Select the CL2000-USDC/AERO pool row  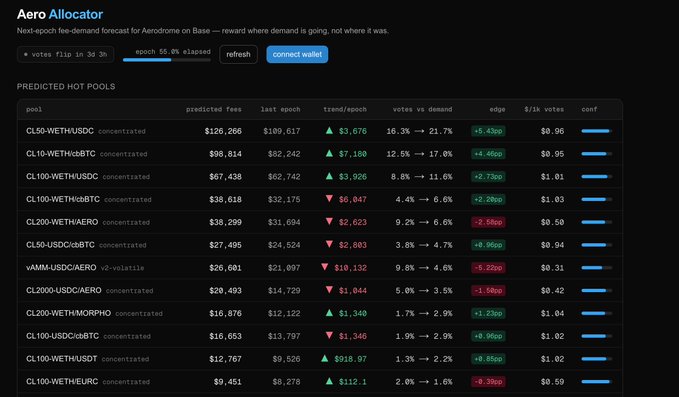320,290
